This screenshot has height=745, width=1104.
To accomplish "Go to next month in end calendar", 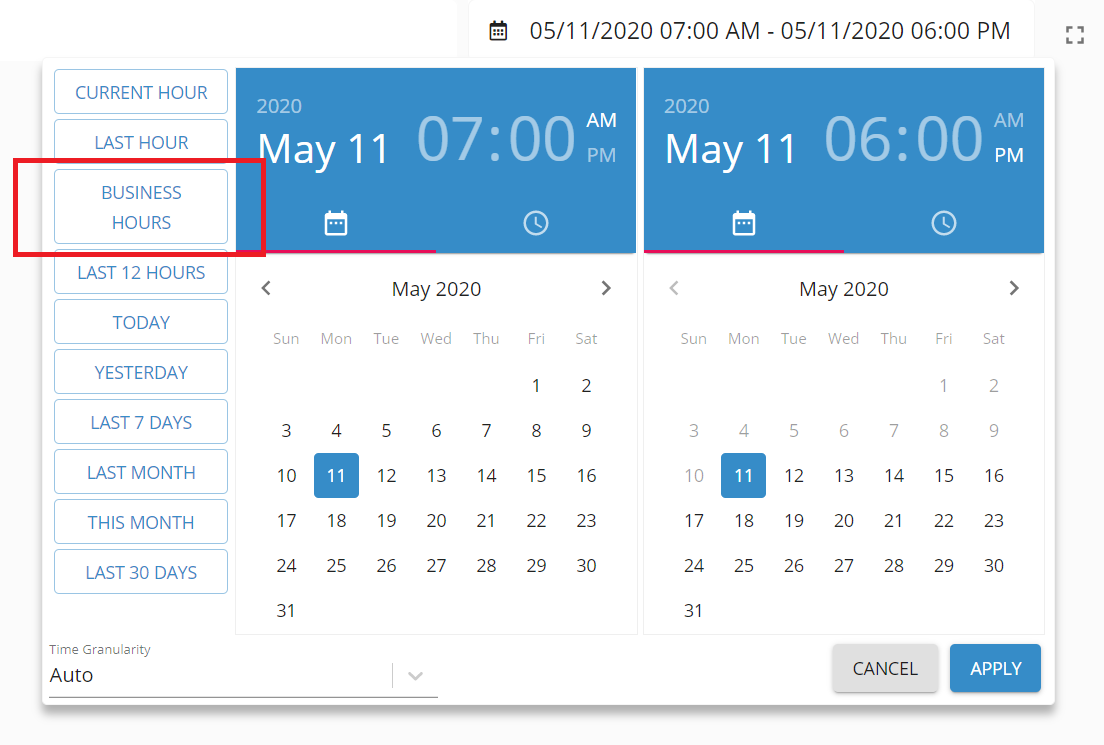I will pyautogui.click(x=1014, y=289).
